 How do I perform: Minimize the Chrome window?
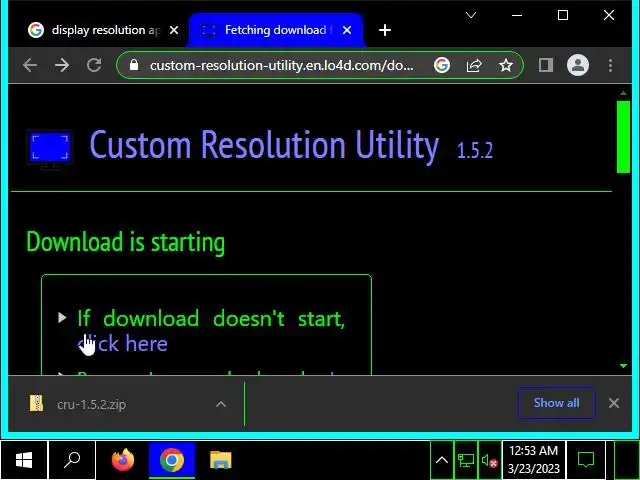click(x=517, y=16)
